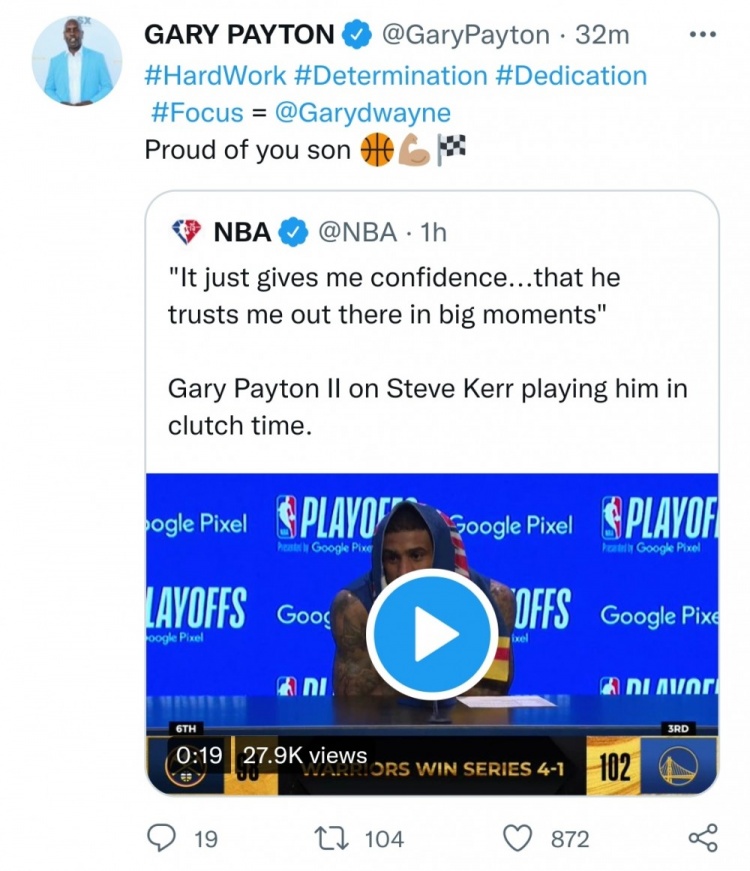The image size is (750, 871).
Task: Click Gary Payton's blue verified badge
Action: [x=357, y=35]
